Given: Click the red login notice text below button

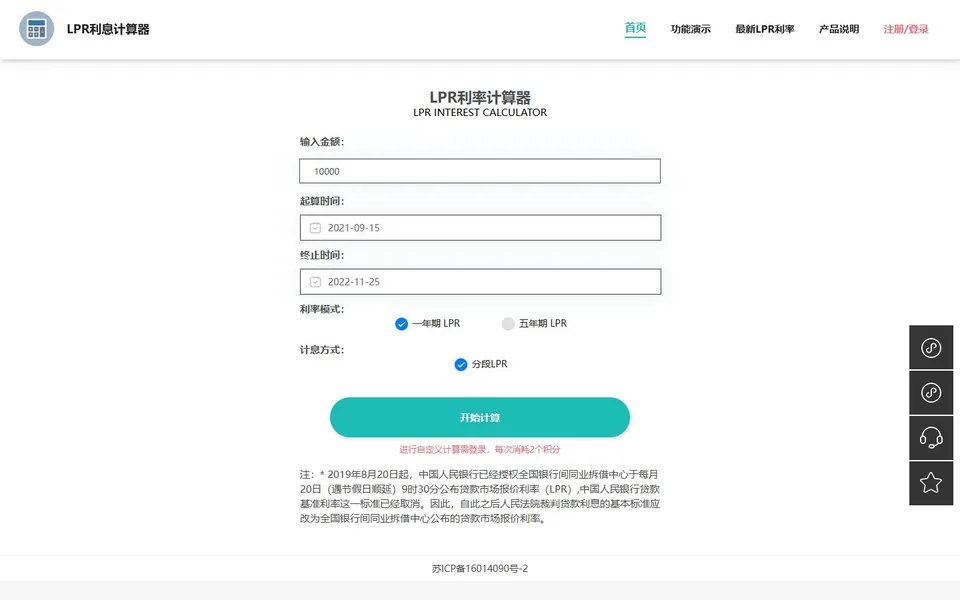Looking at the screenshot, I should click(479, 449).
